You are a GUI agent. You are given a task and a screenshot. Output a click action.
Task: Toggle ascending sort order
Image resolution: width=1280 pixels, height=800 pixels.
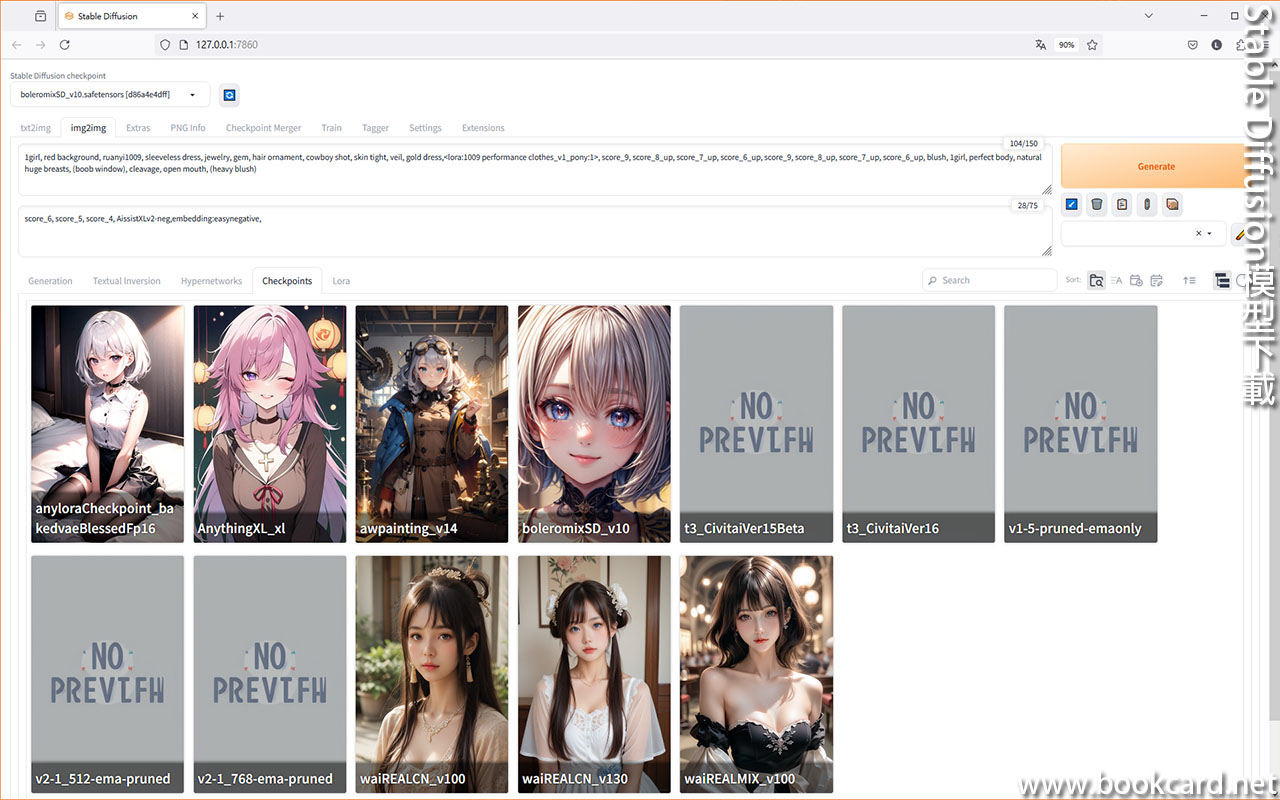(x=1190, y=280)
